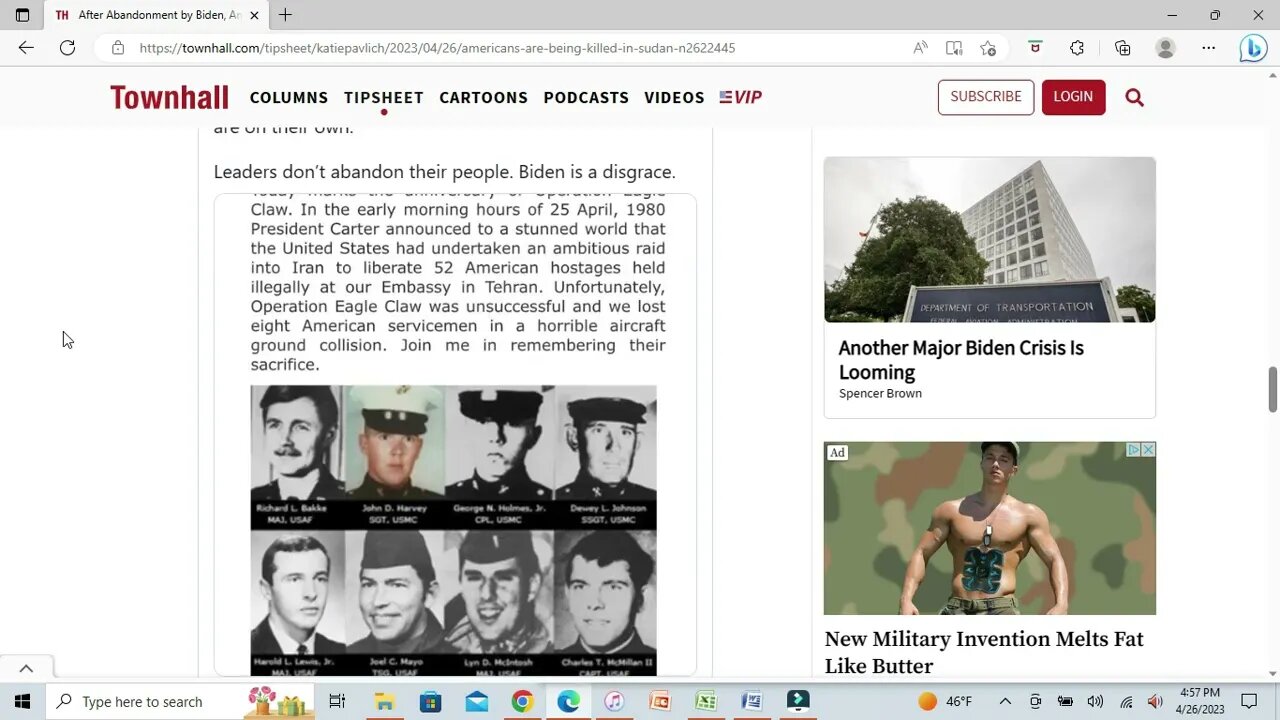Open Another Major Biden Crisis Is Looming
1280x720 pixels.
961,359
